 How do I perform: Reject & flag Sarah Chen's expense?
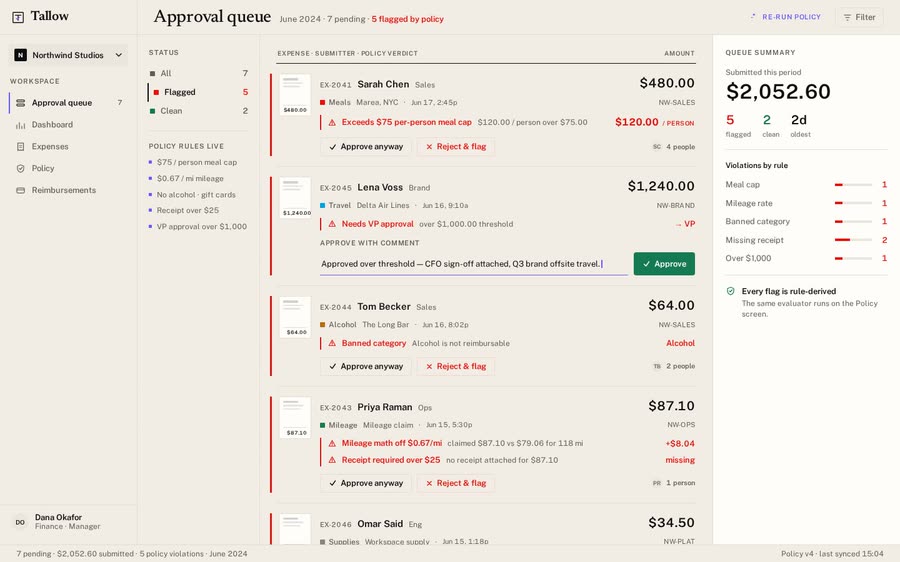tap(456, 147)
